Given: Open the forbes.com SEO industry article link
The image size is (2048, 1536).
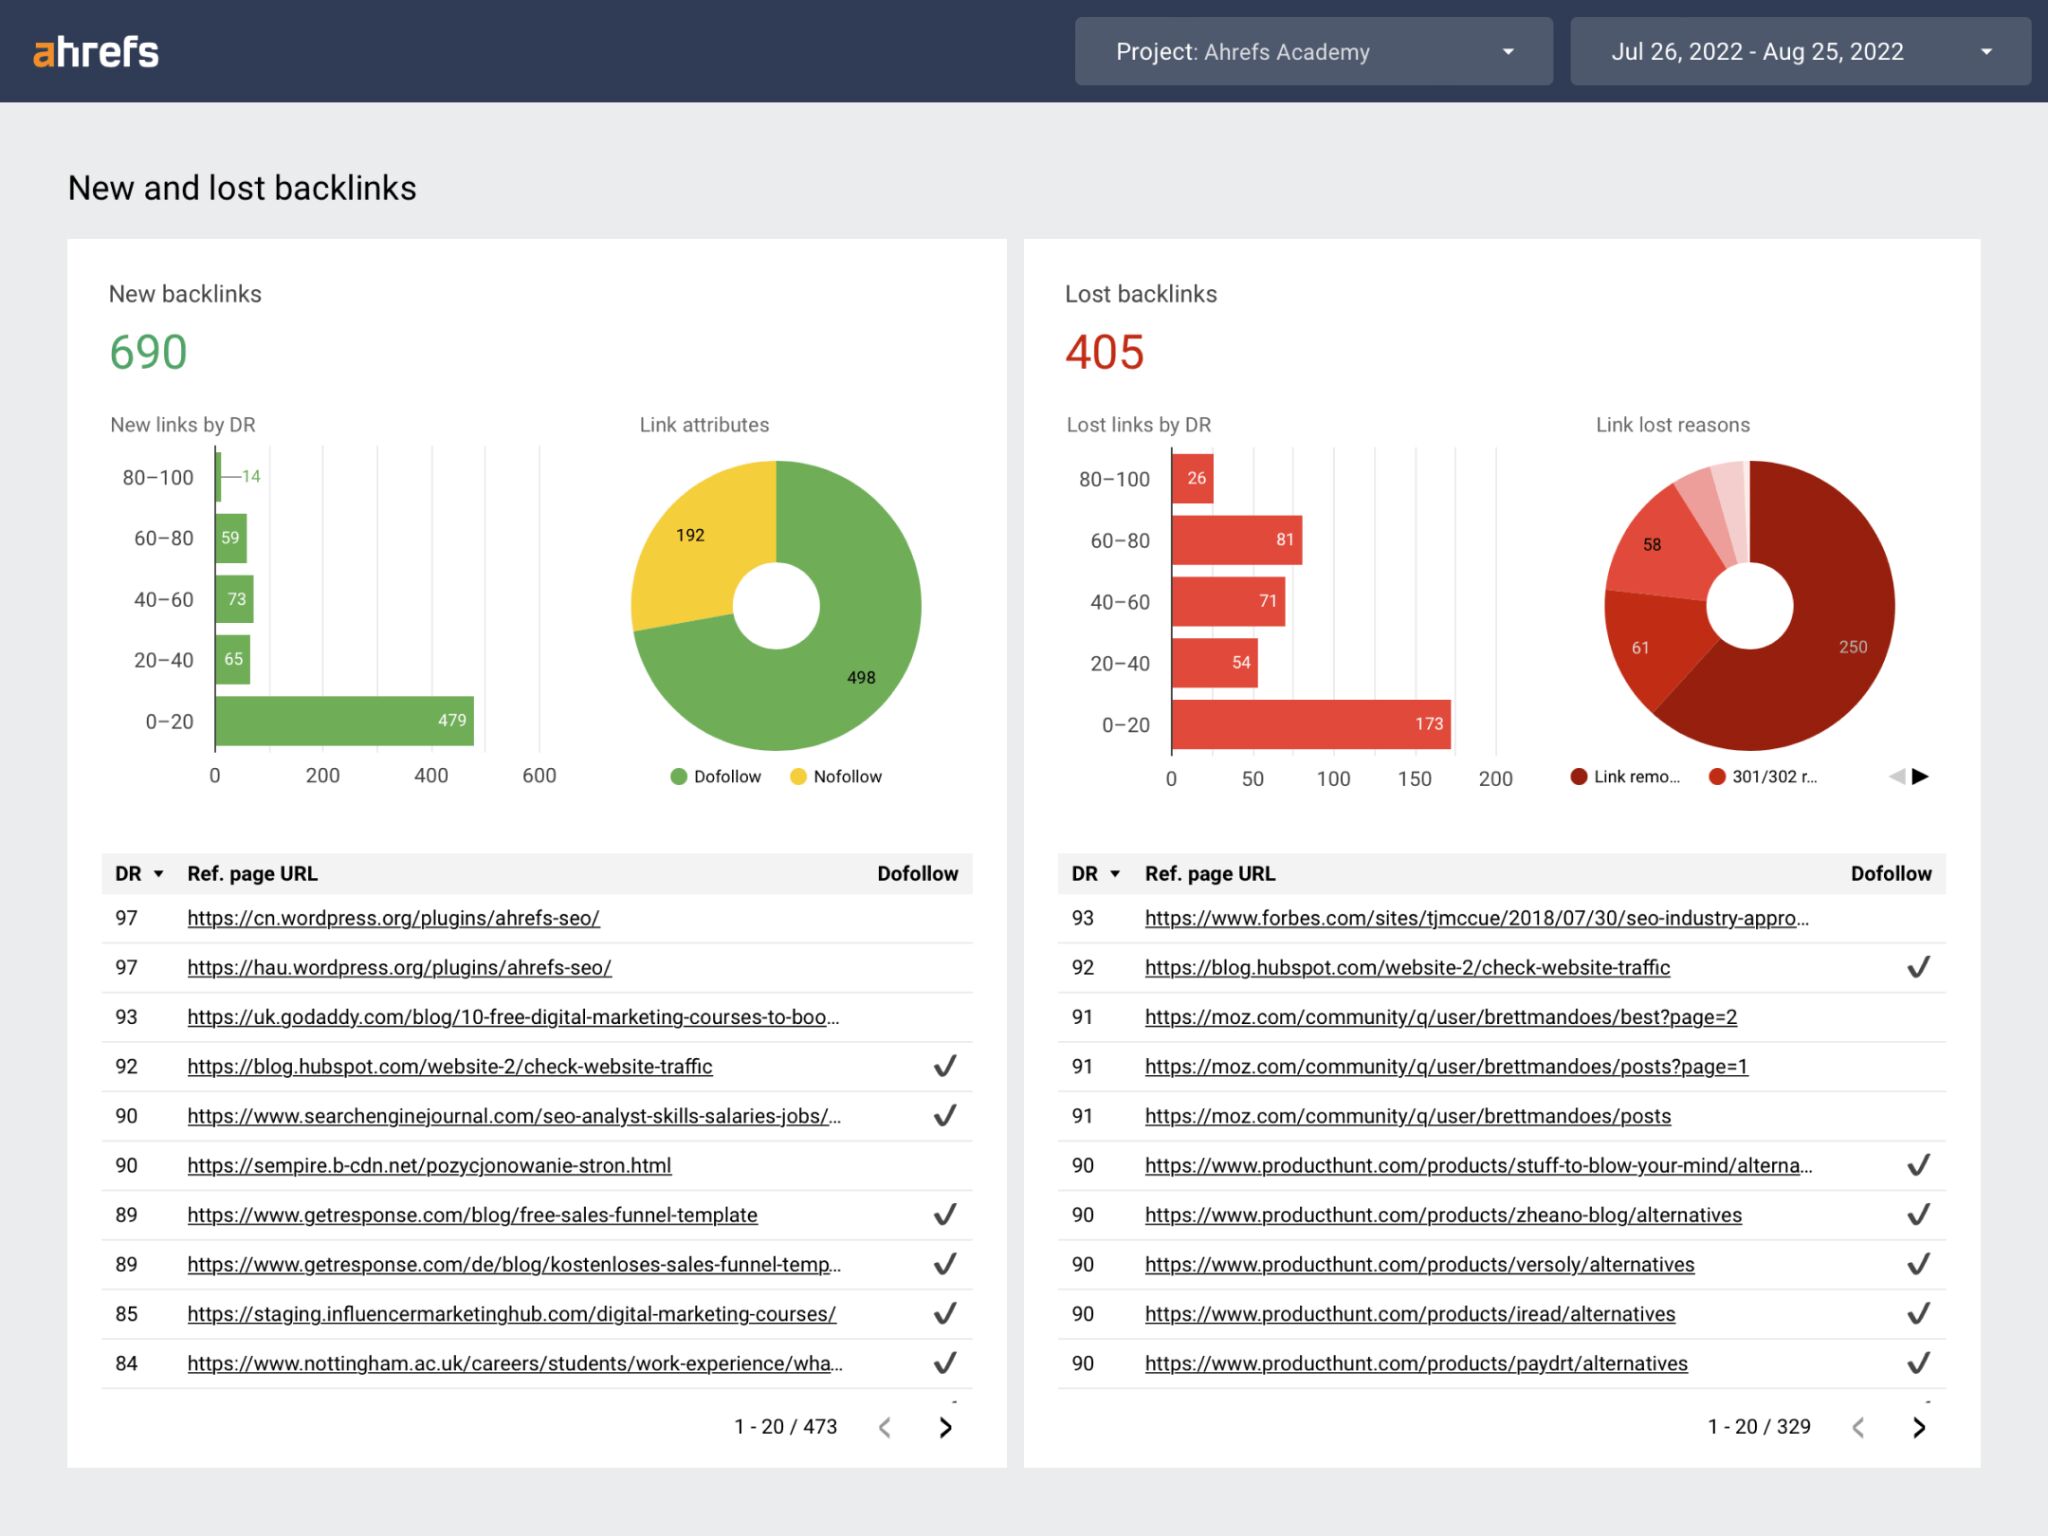Looking at the screenshot, I should click(x=1475, y=917).
